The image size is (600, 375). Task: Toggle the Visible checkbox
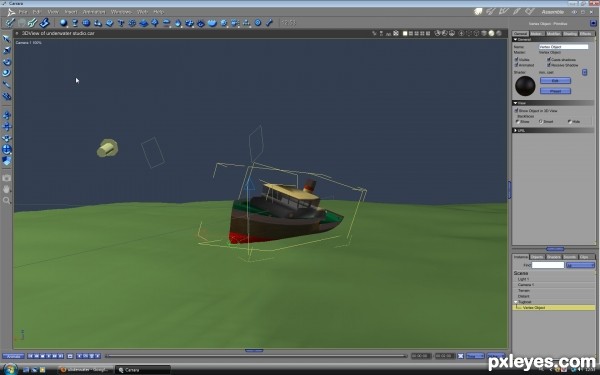[x=516, y=59]
